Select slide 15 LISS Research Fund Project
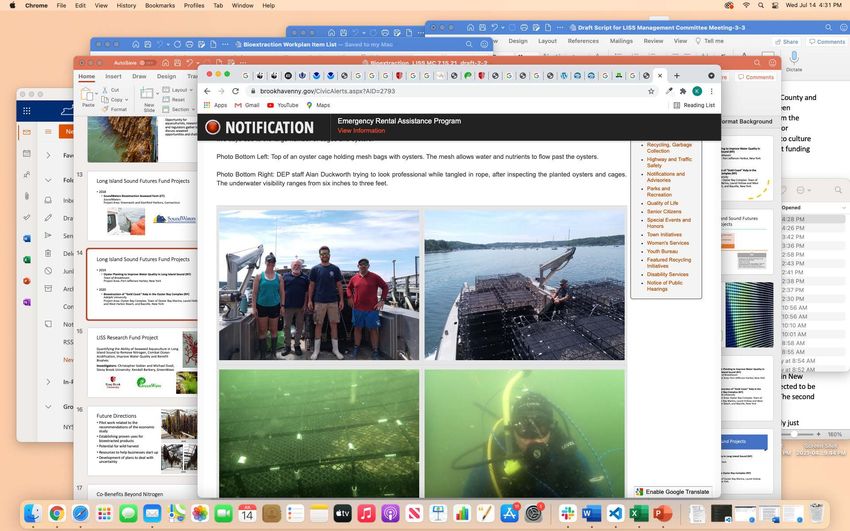Viewport: 850px width, 531px height. click(142, 362)
